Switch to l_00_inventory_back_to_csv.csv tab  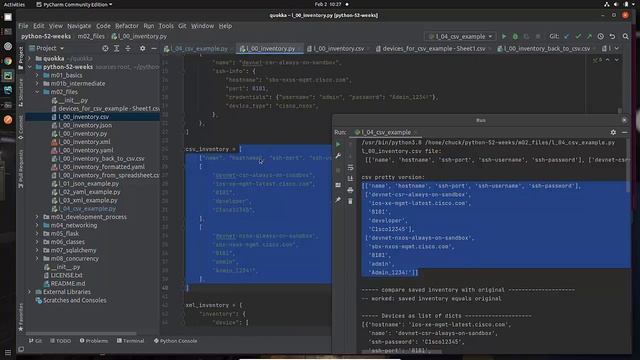[x=547, y=49]
